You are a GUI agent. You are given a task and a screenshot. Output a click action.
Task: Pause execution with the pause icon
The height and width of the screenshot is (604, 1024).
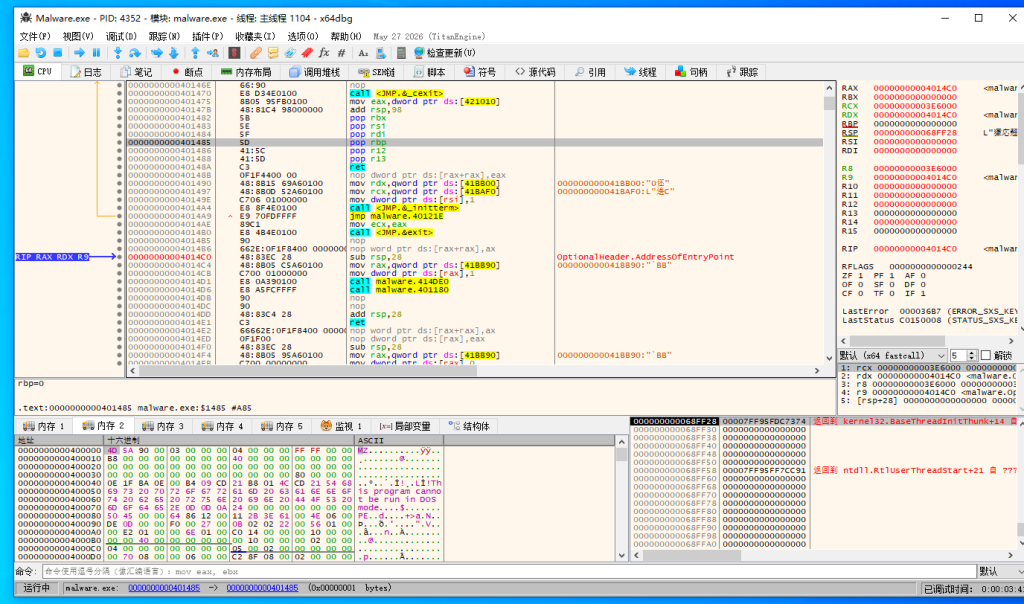pyautogui.click(x=97, y=53)
